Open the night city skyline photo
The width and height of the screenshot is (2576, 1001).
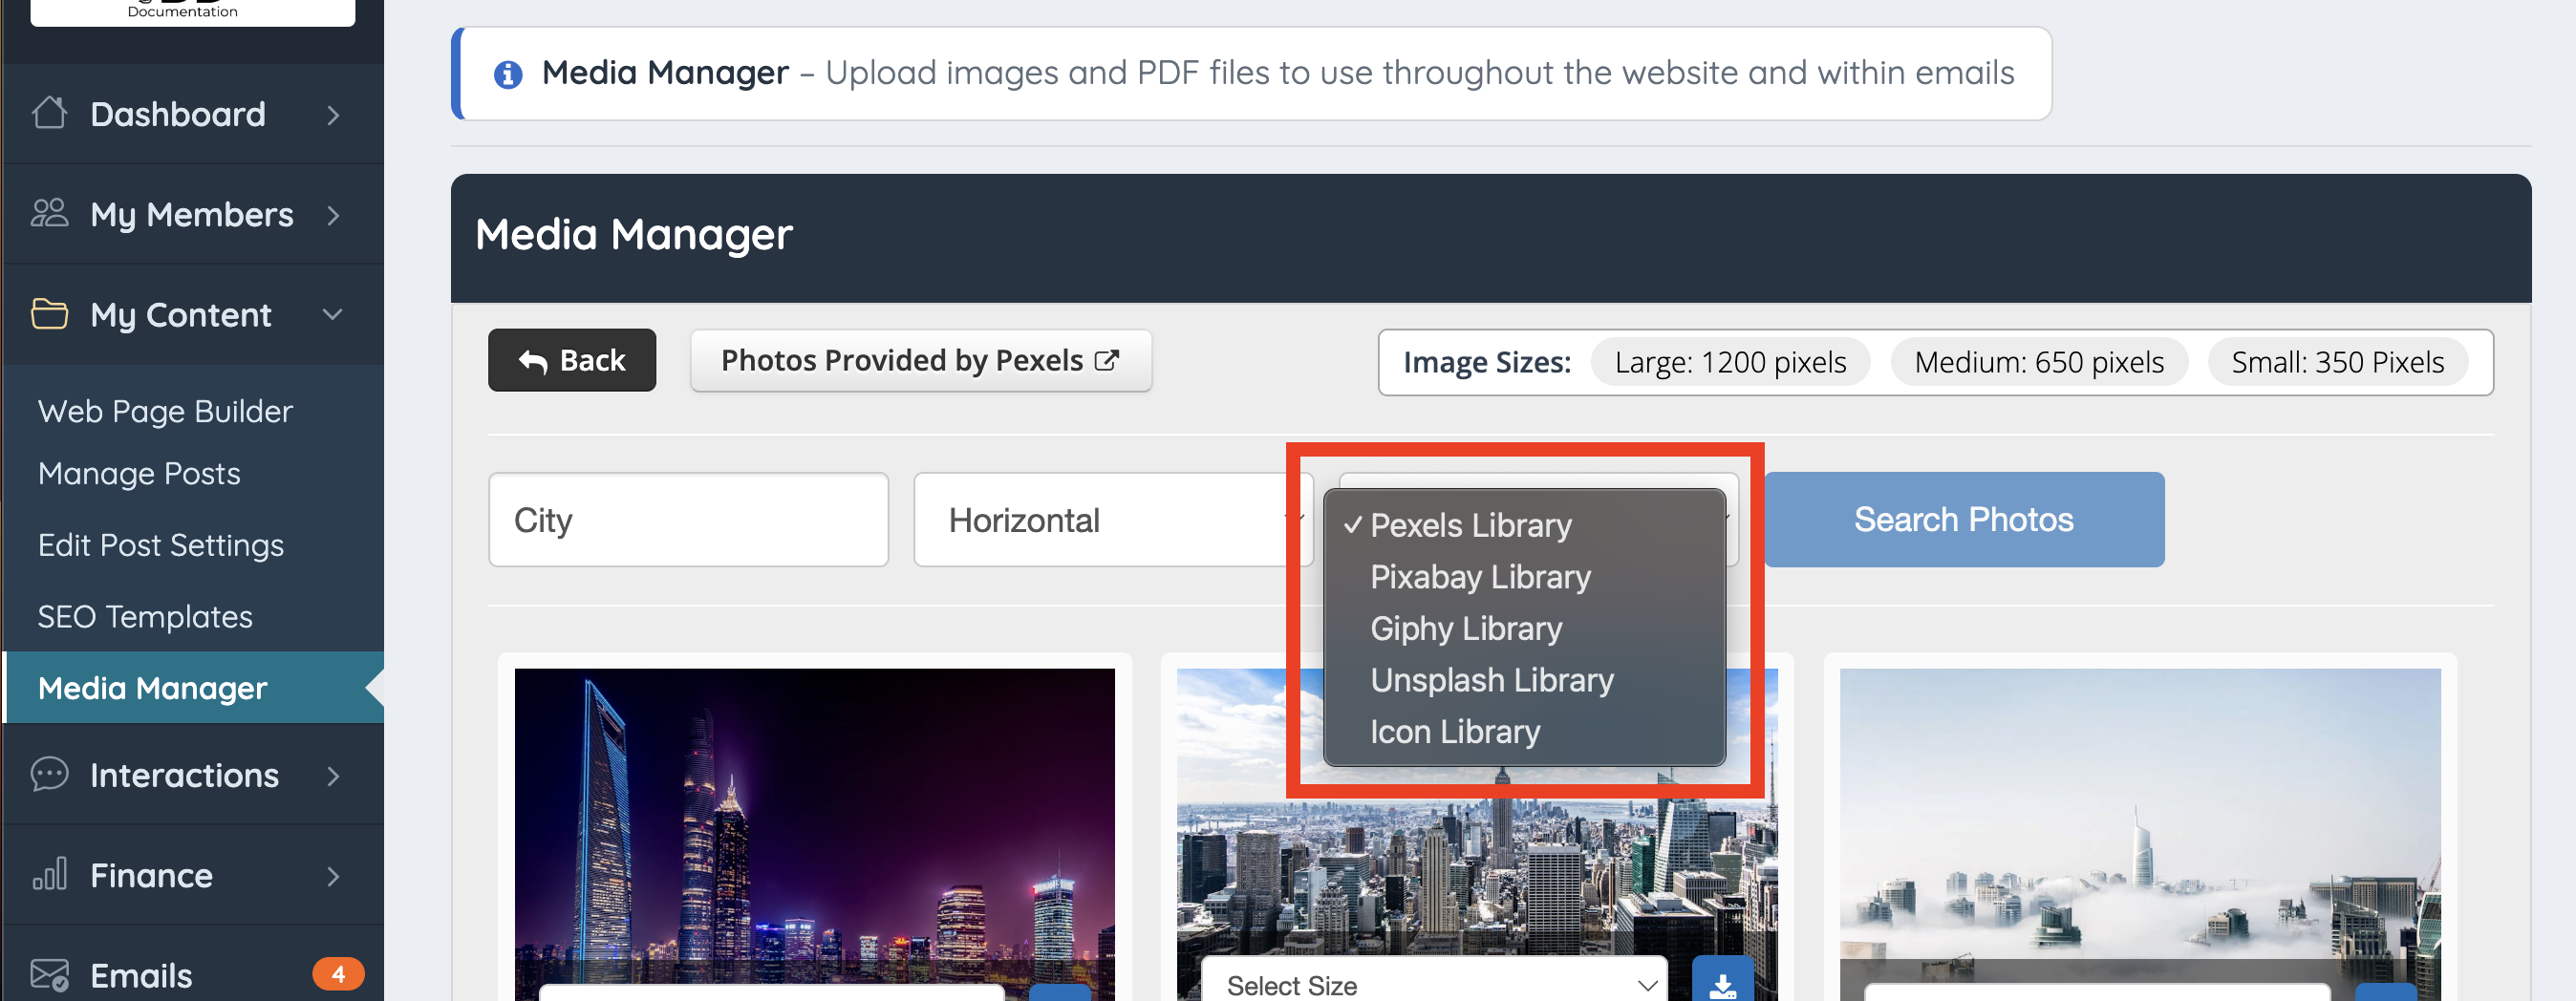click(x=814, y=834)
